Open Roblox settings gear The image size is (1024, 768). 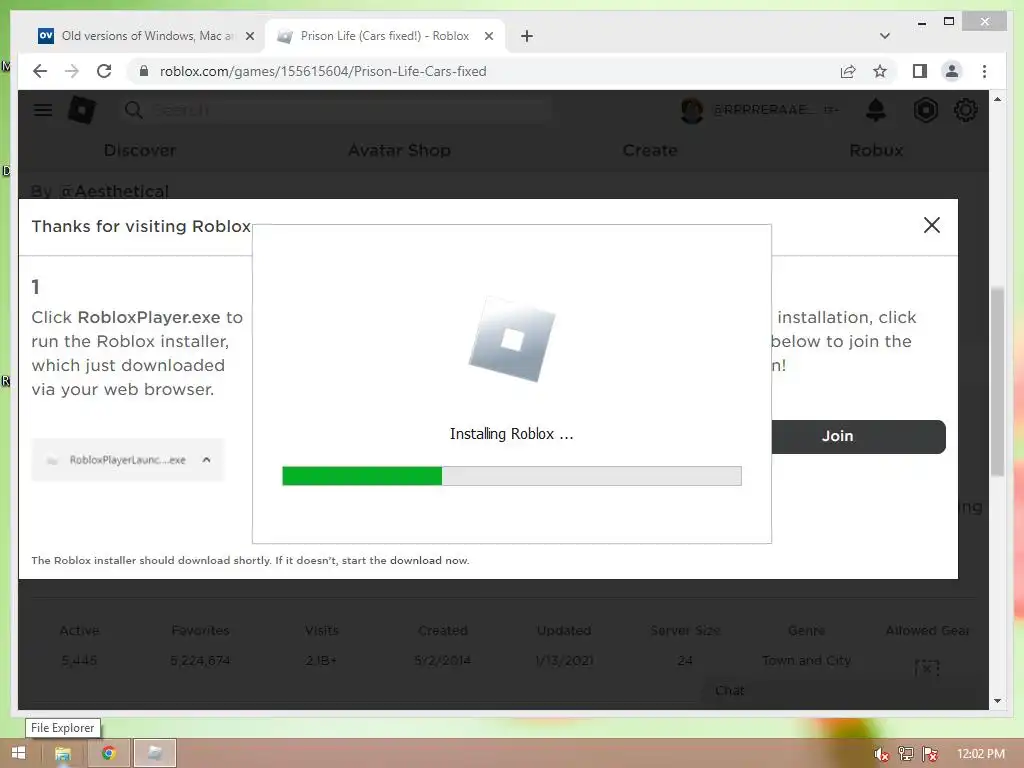coord(965,110)
